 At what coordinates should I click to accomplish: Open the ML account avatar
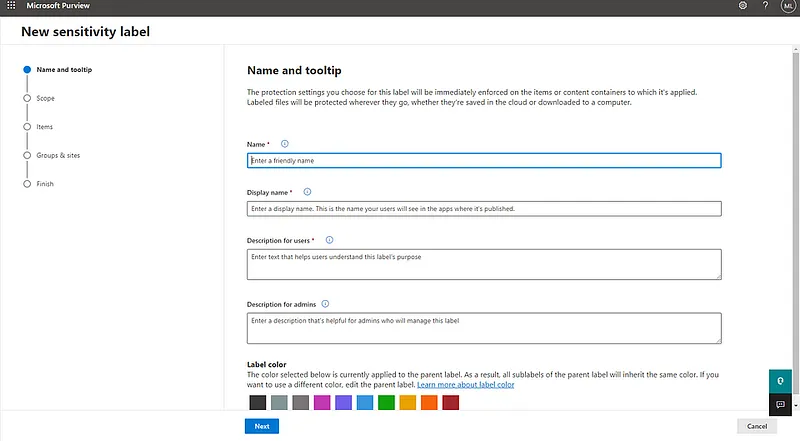point(788,6)
